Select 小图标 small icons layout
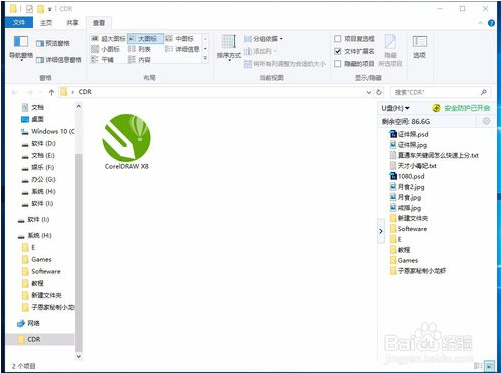Image resolution: width=501 pixels, height=373 pixels. 105,49
